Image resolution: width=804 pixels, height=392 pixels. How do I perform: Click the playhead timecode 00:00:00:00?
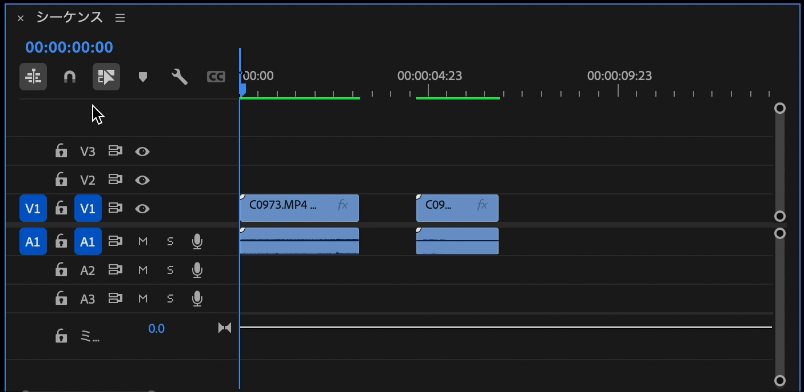[69, 47]
